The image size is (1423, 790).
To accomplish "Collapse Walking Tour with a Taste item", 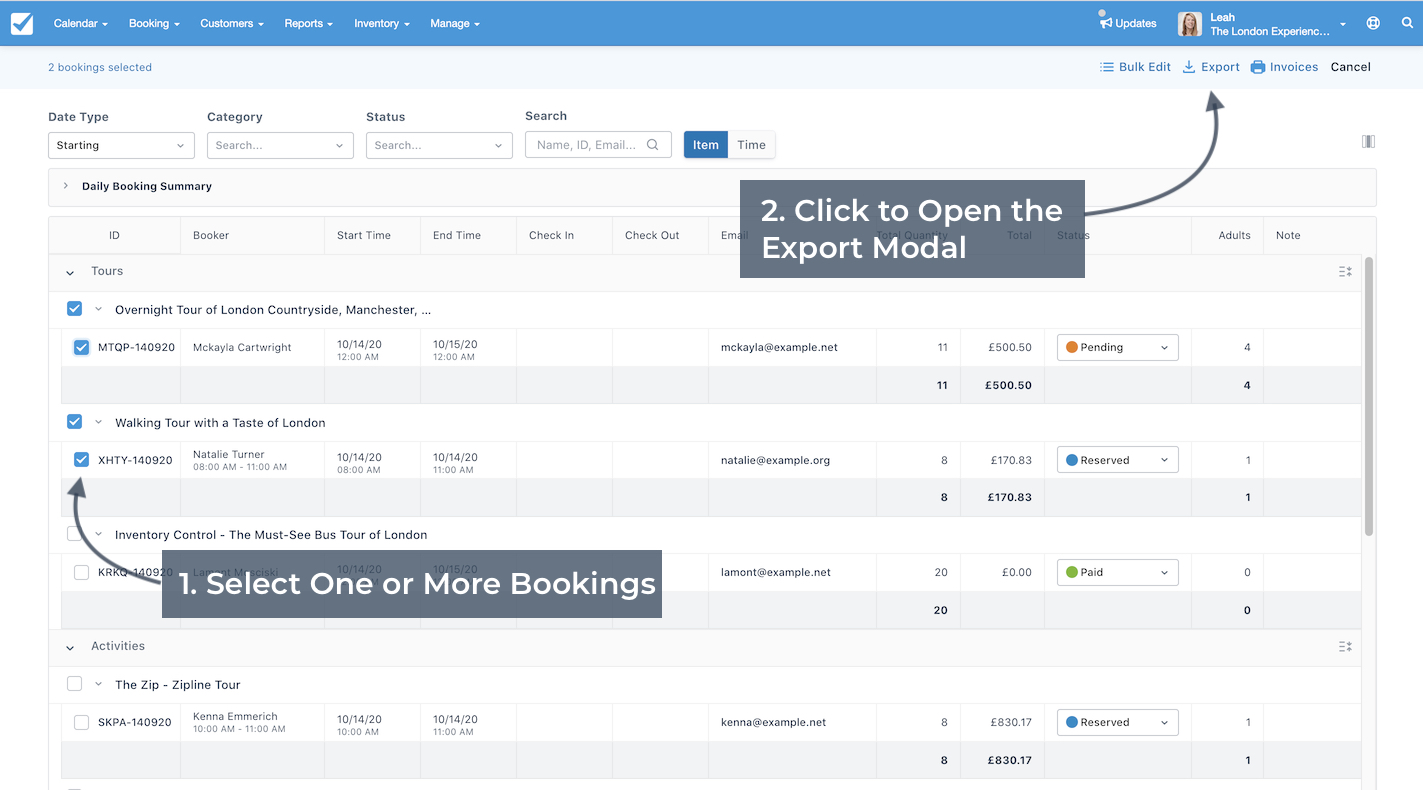I will tap(98, 422).
